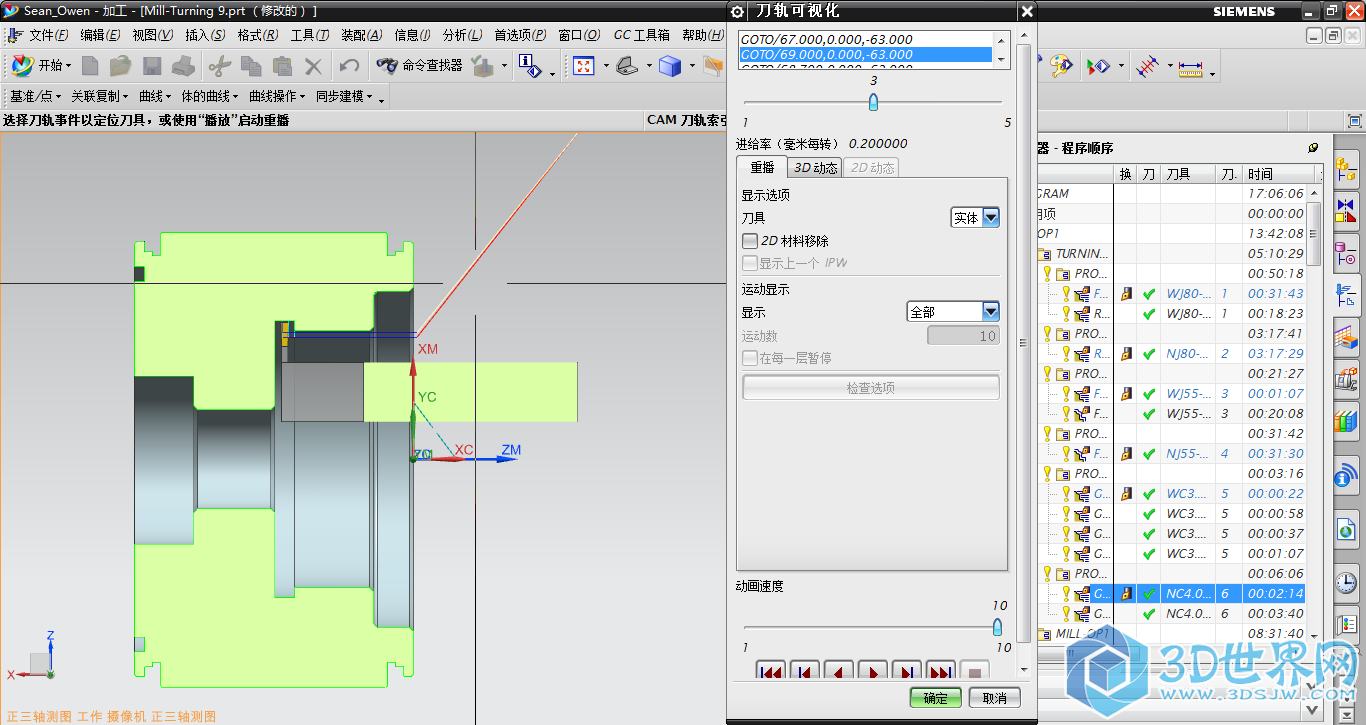Click the 刀具 column header
The height and width of the screenshot is (725, 1366).
[1189, 174]
